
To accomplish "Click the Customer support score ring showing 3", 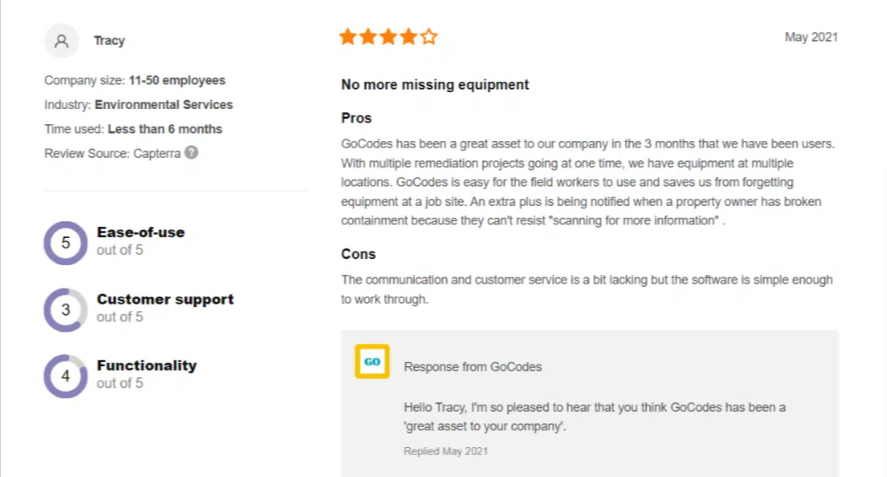I will click(66, 310).
